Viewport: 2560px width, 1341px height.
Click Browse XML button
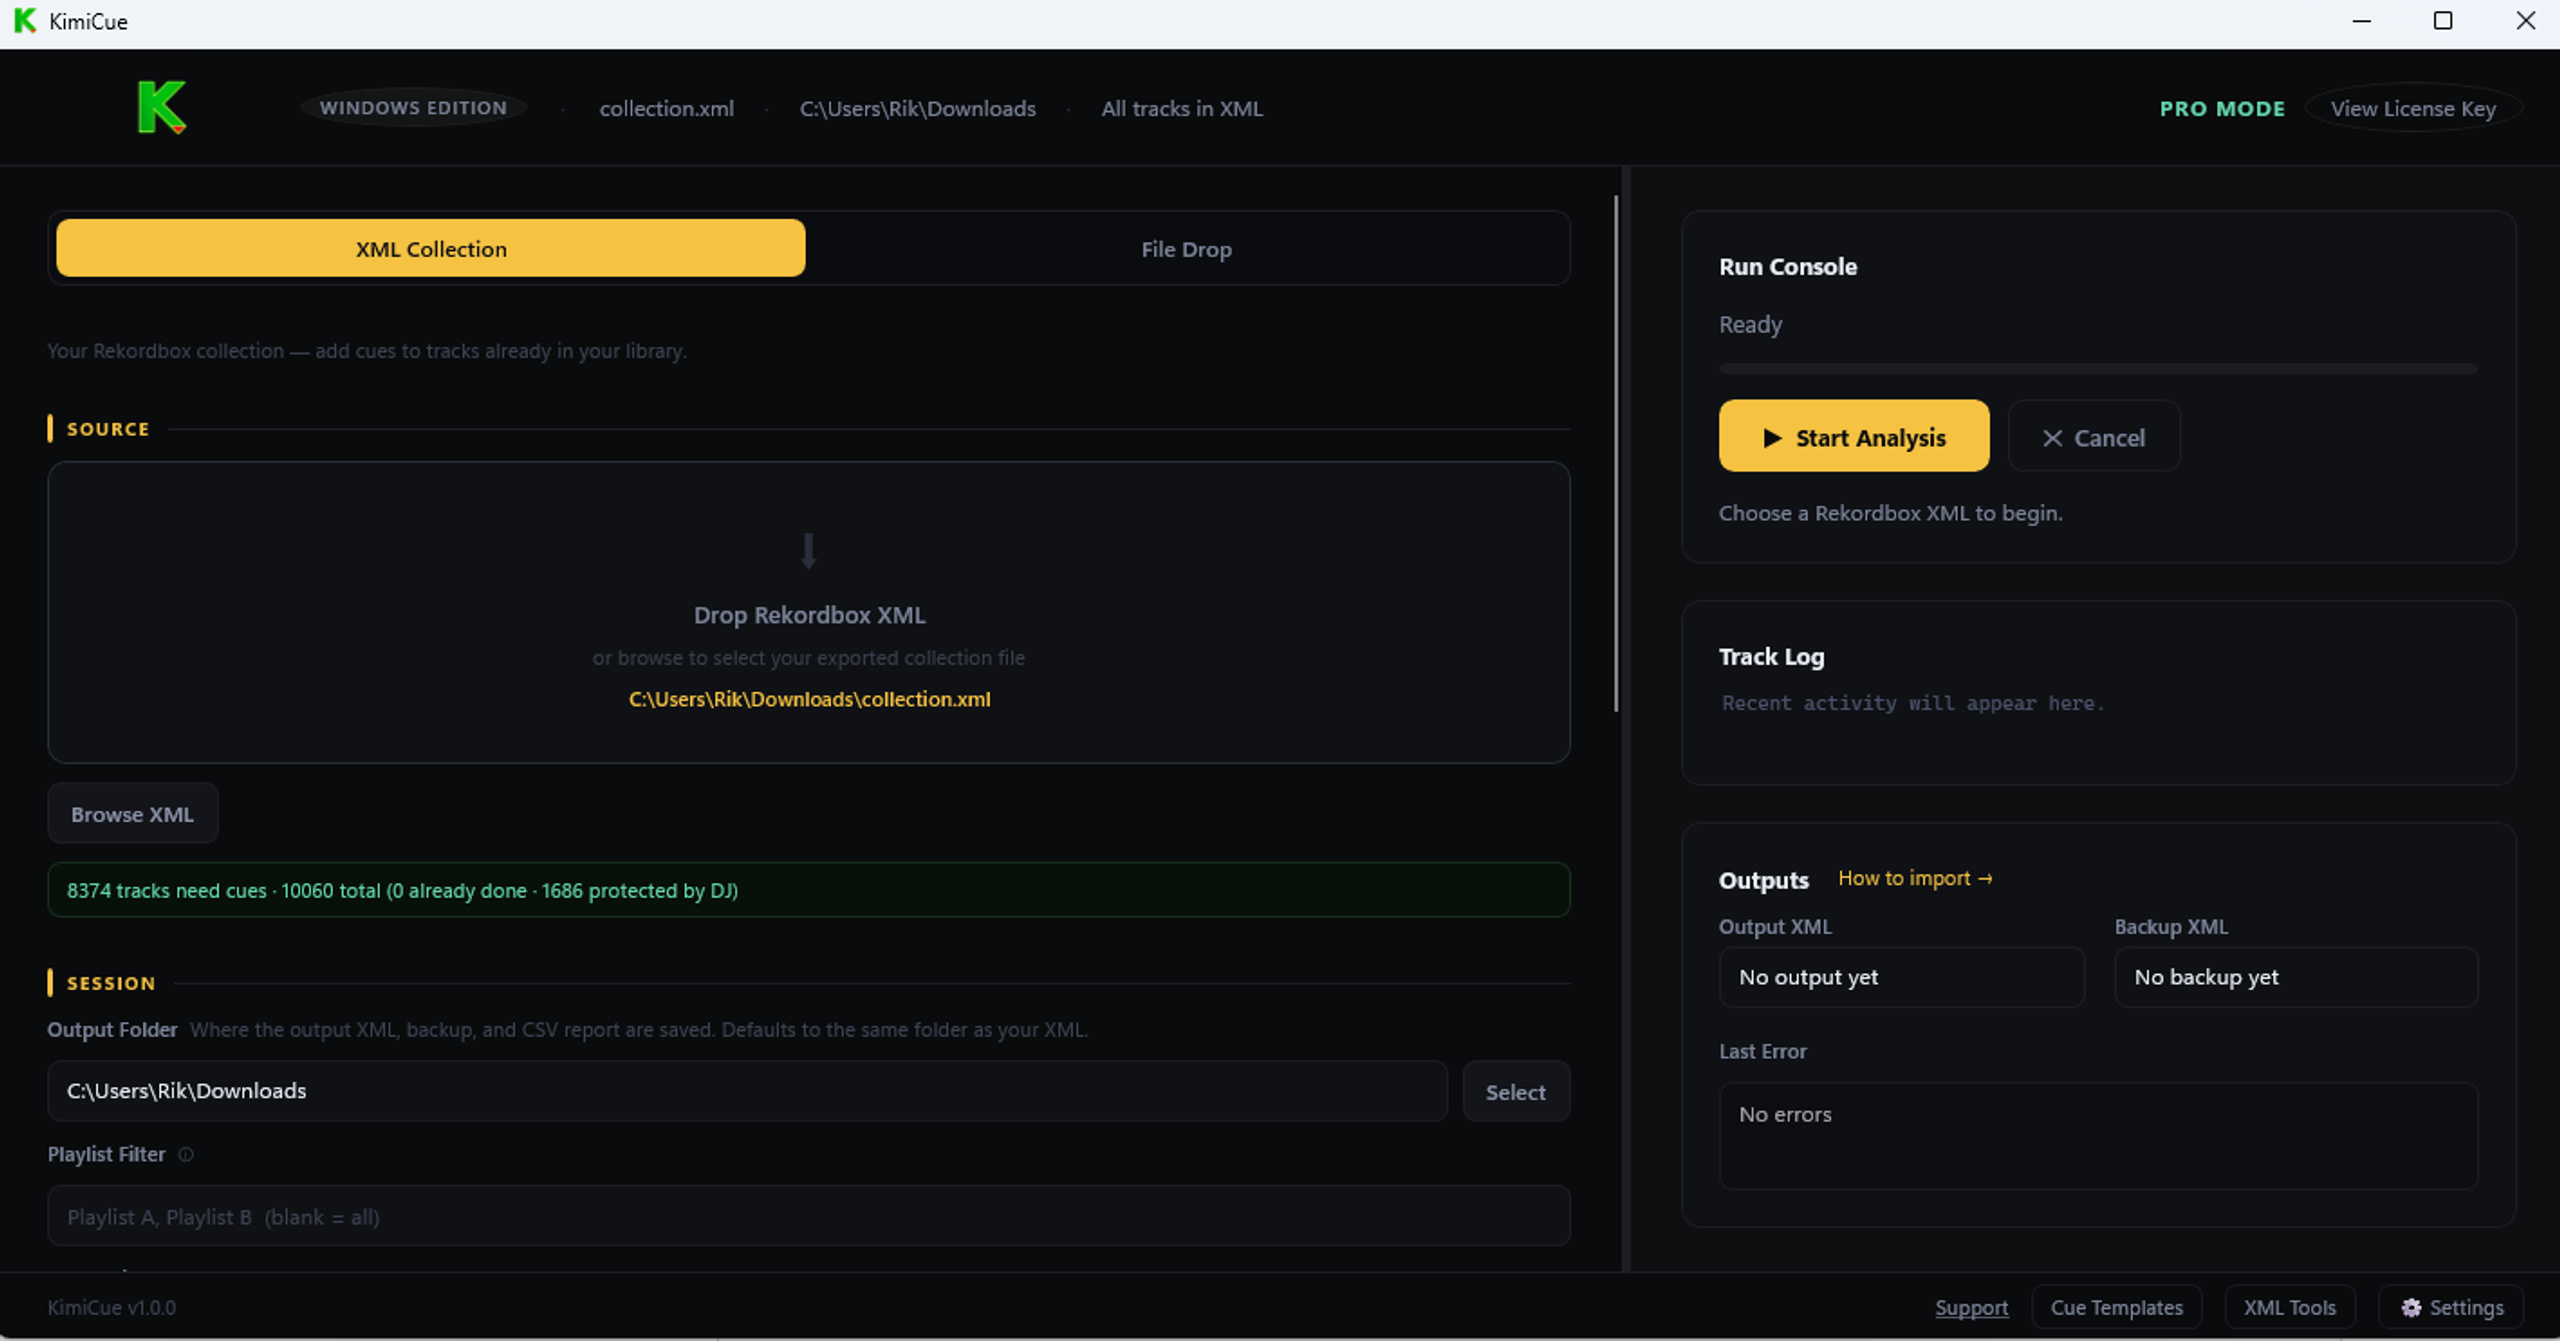click(133, 814)
